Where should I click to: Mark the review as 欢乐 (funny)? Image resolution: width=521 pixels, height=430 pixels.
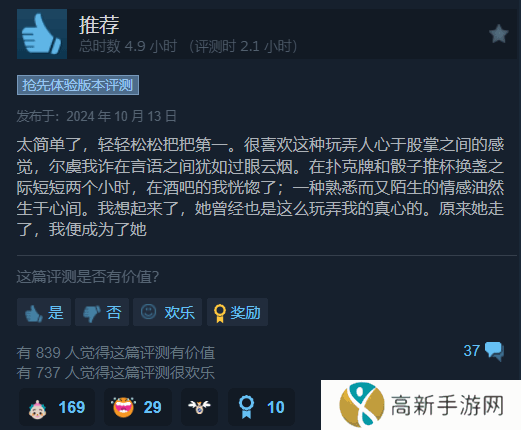167,312
